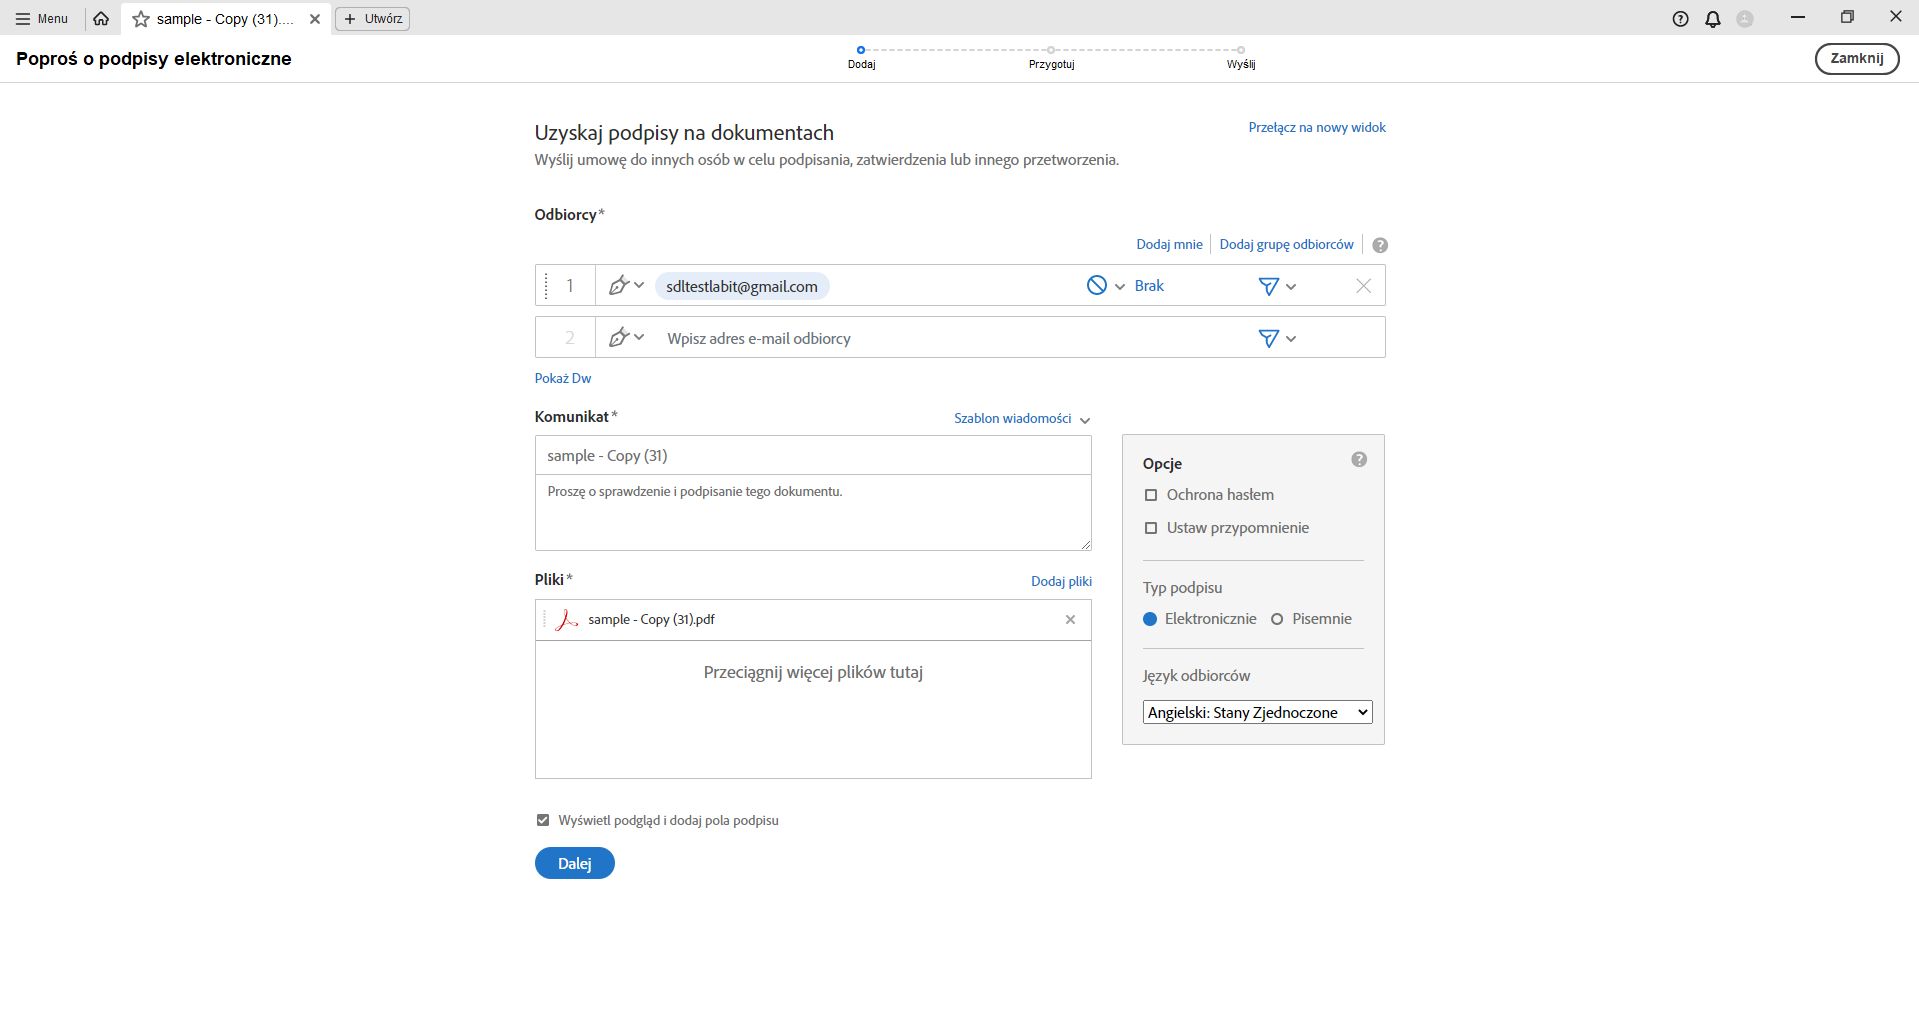Switch to the sample - Copy (31) tab

tap(225, 19)
